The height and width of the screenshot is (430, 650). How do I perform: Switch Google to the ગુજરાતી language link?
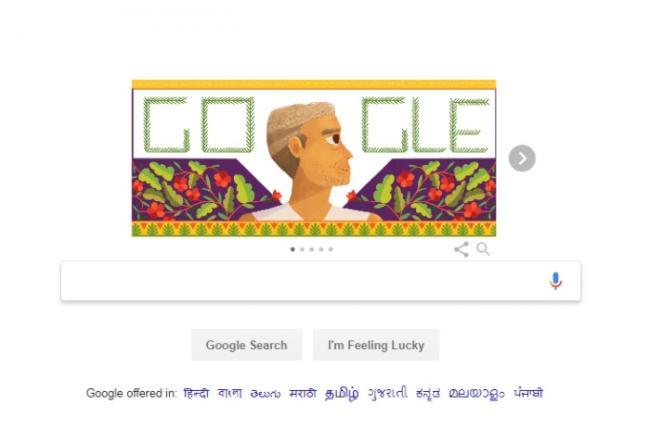(388, 393)
